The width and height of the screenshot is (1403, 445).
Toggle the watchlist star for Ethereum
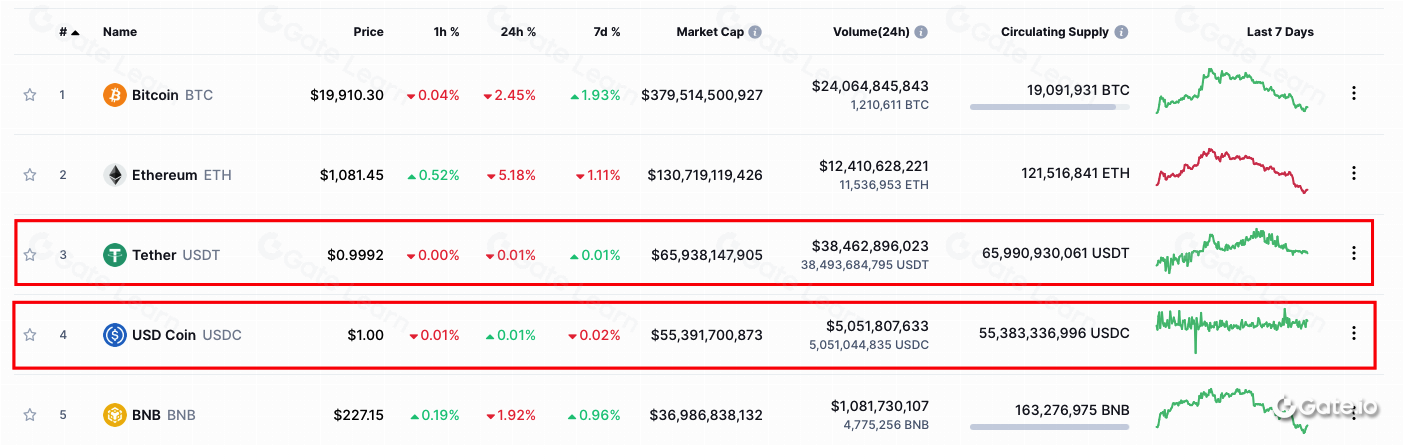point(30,175)
